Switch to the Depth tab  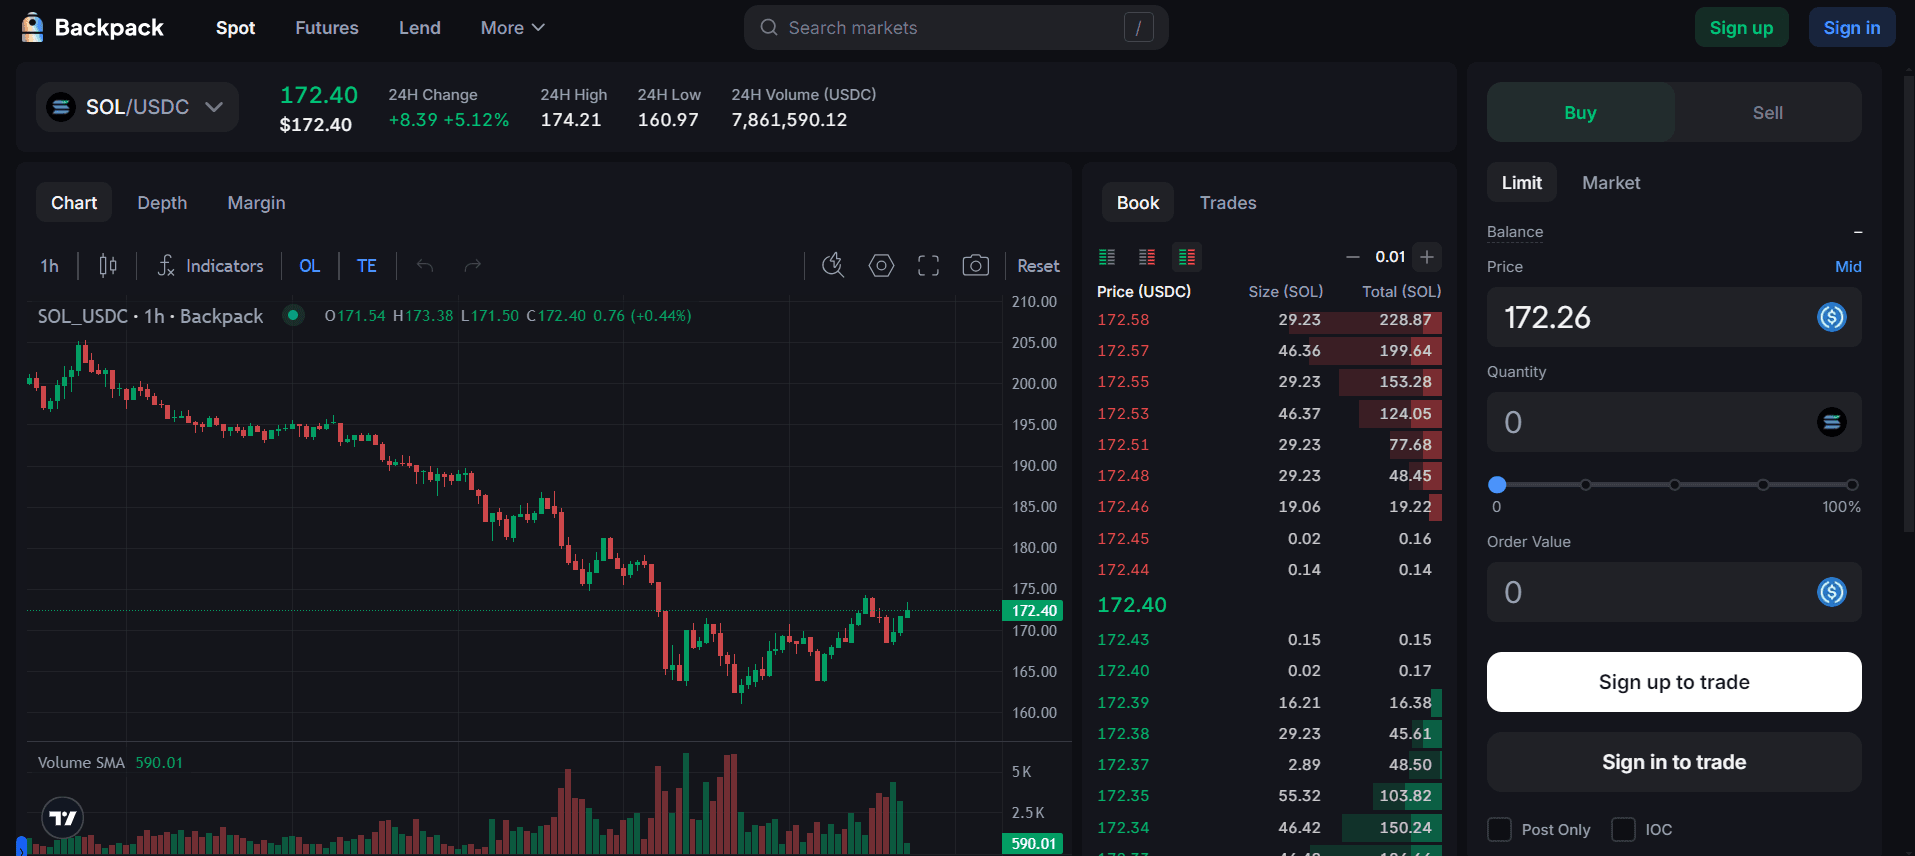click(162, 203)
